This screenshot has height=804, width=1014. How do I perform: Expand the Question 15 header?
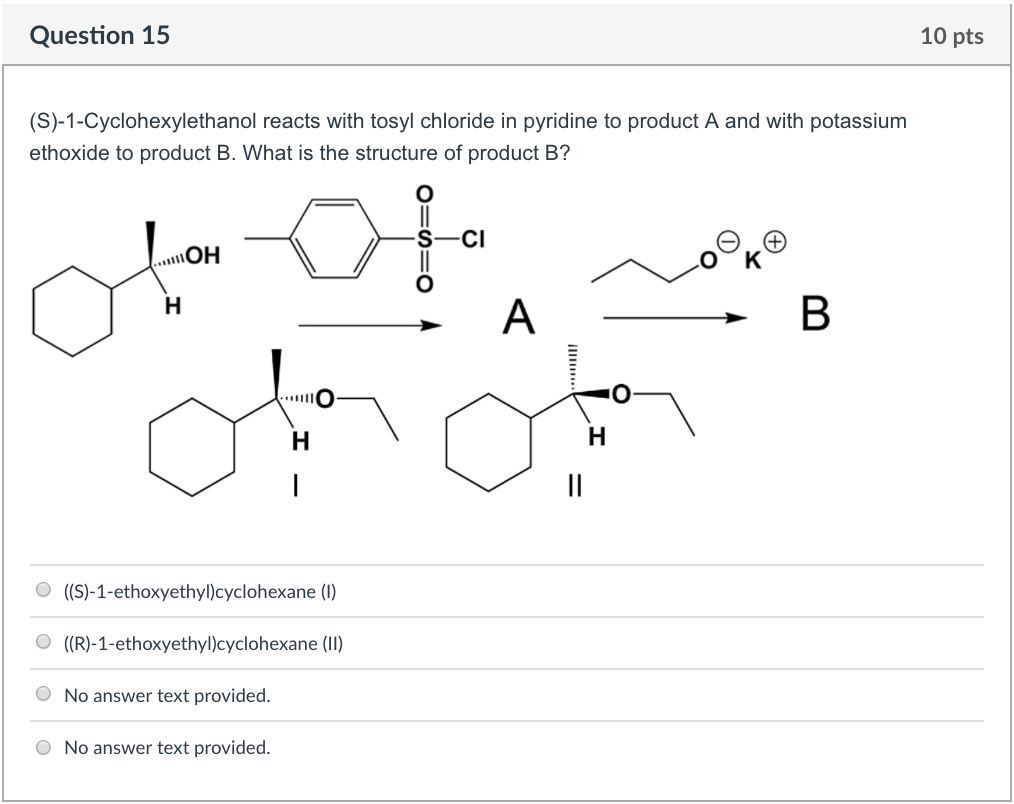(101, 35)
